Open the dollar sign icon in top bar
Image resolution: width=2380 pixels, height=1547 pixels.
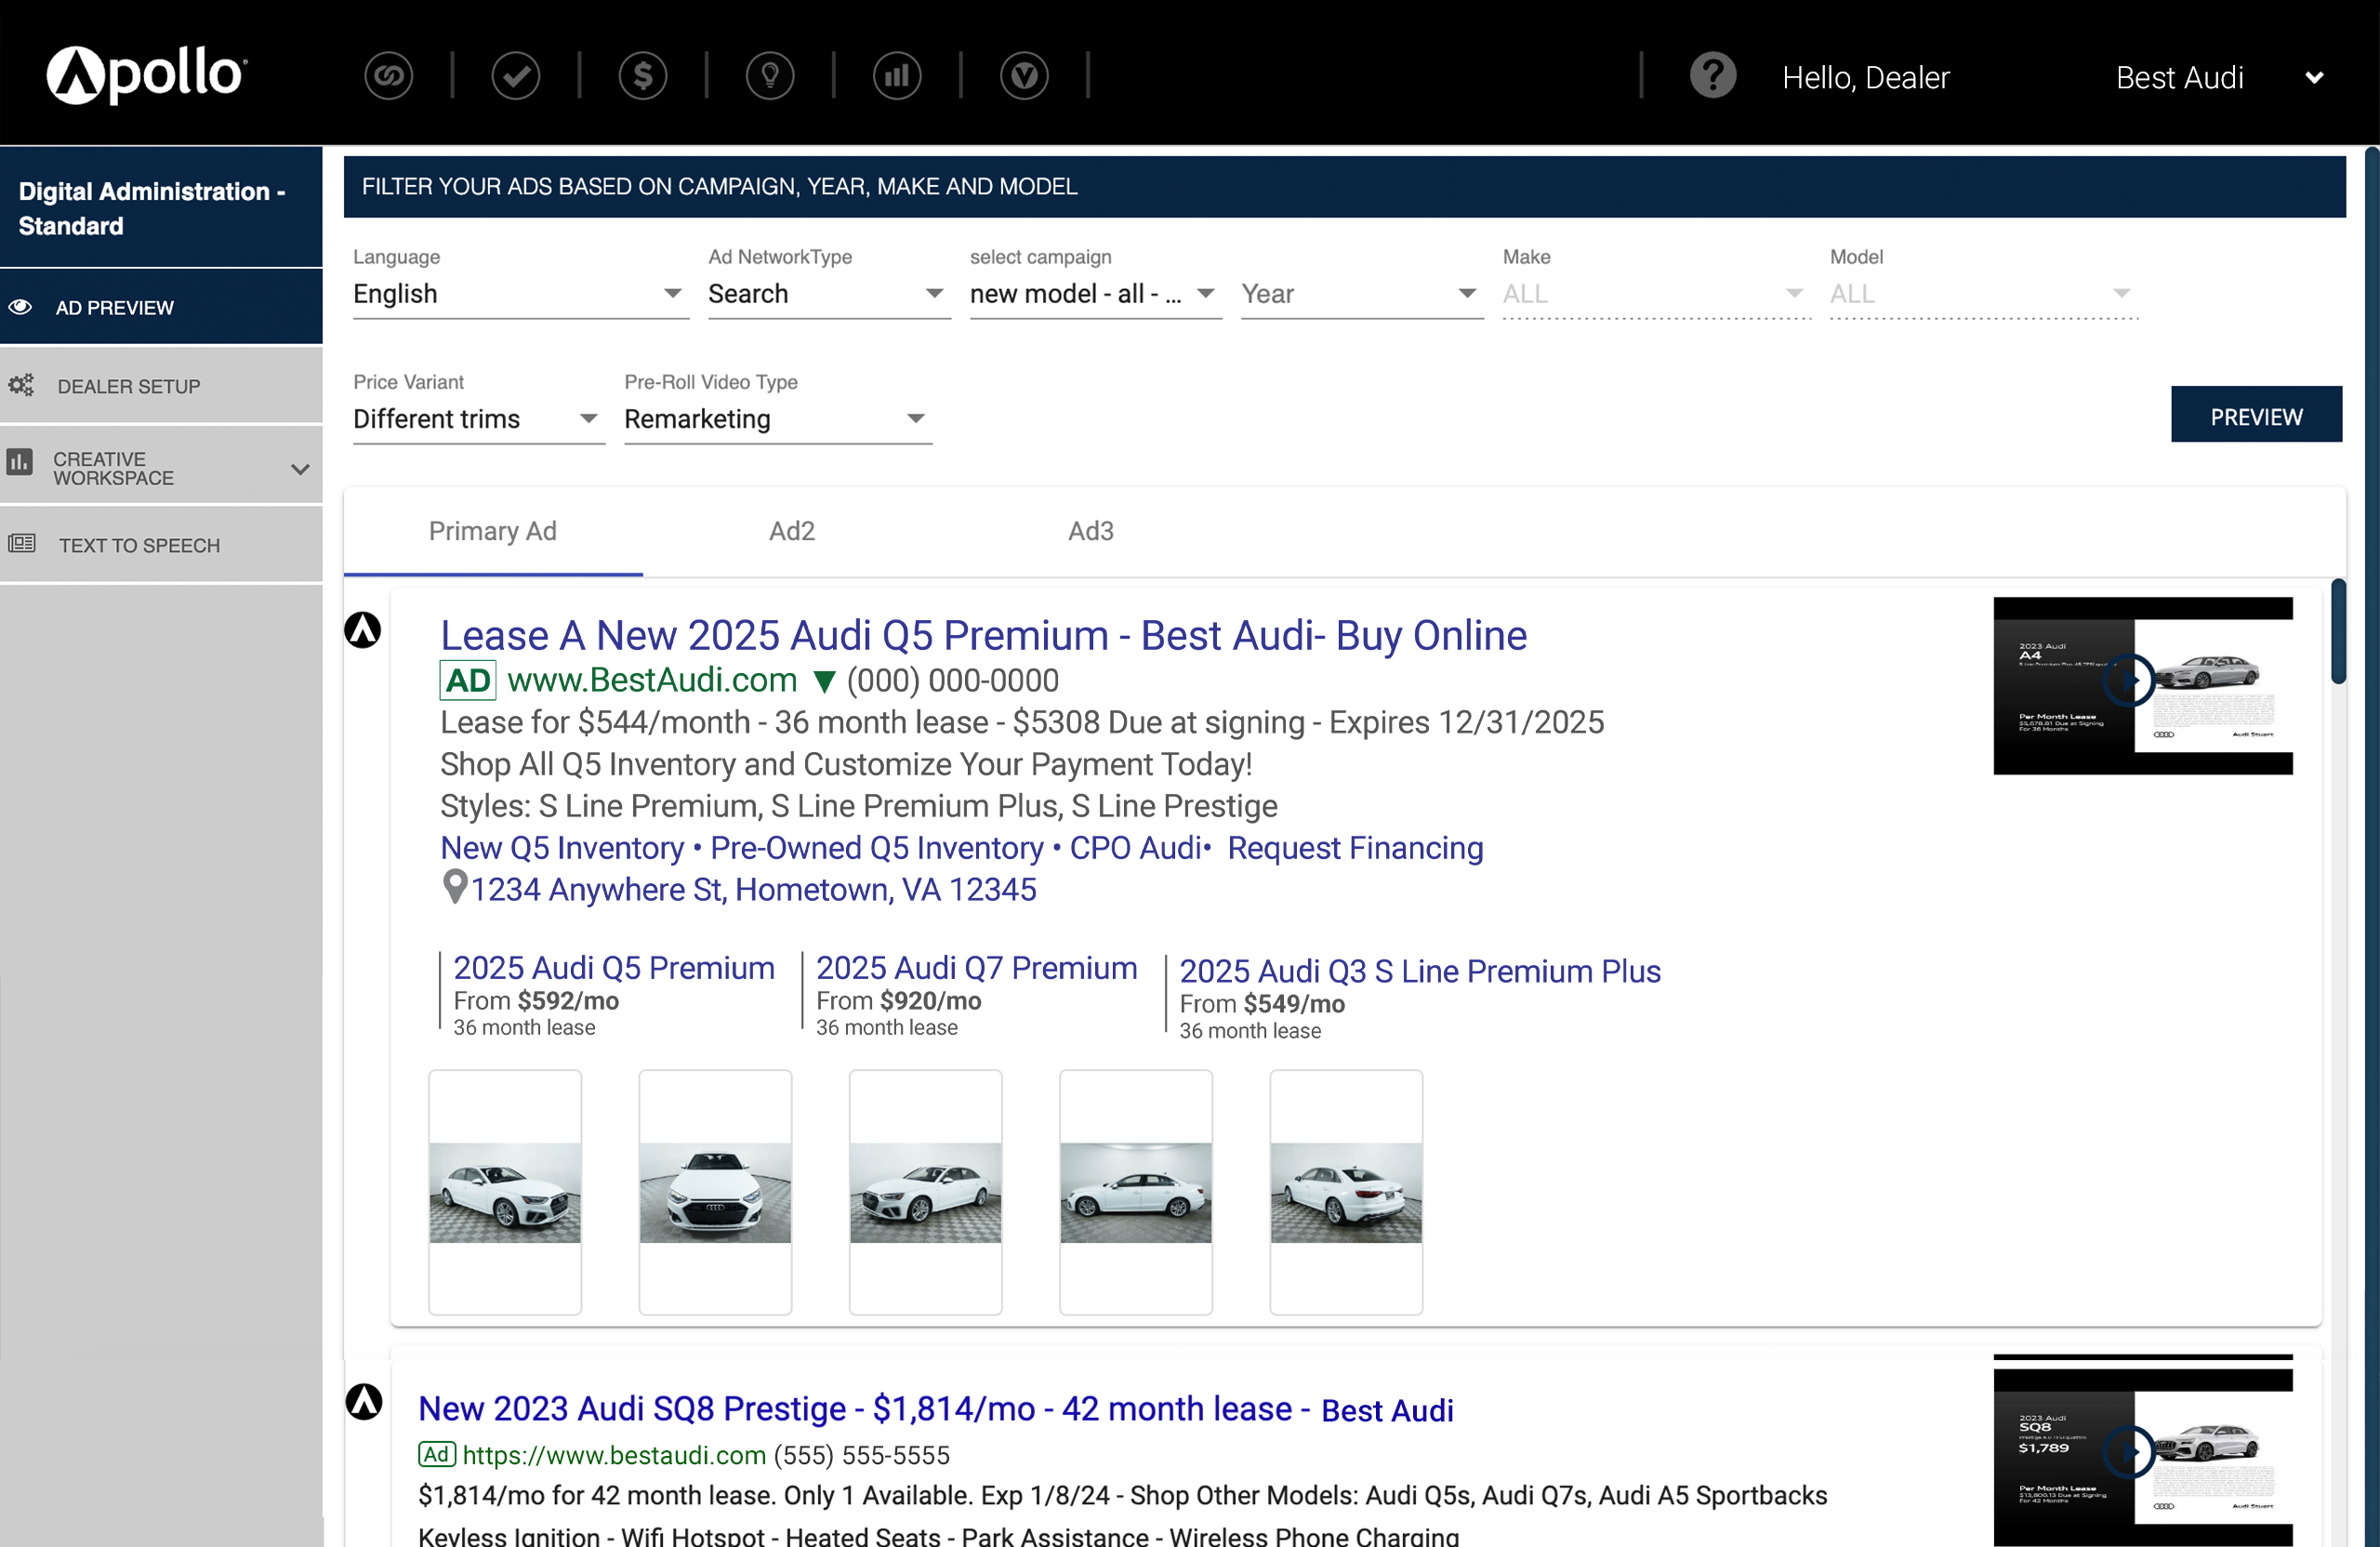[643, 76]
